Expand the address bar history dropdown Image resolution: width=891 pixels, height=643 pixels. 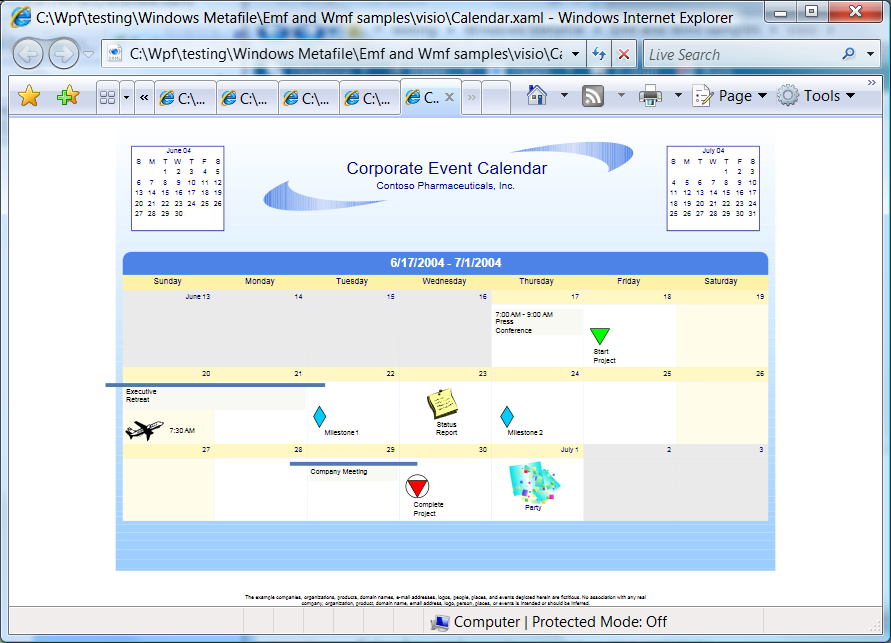(575, 54)
